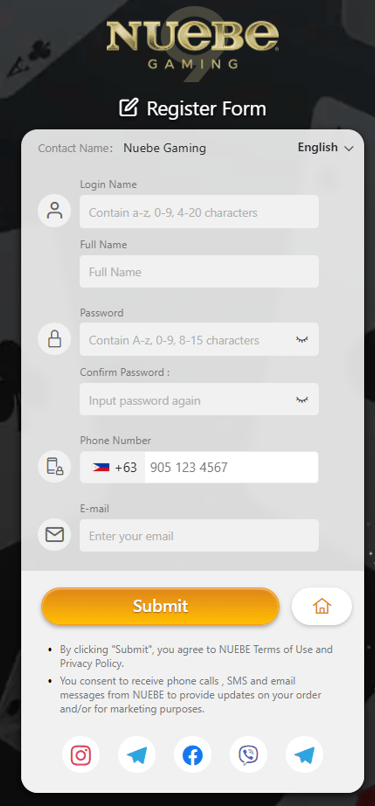Image resolution: width=375 pixels, height=806 pixels.
Task: Click the Philippine flag in phone field
Action: click(x=101, y=468)
